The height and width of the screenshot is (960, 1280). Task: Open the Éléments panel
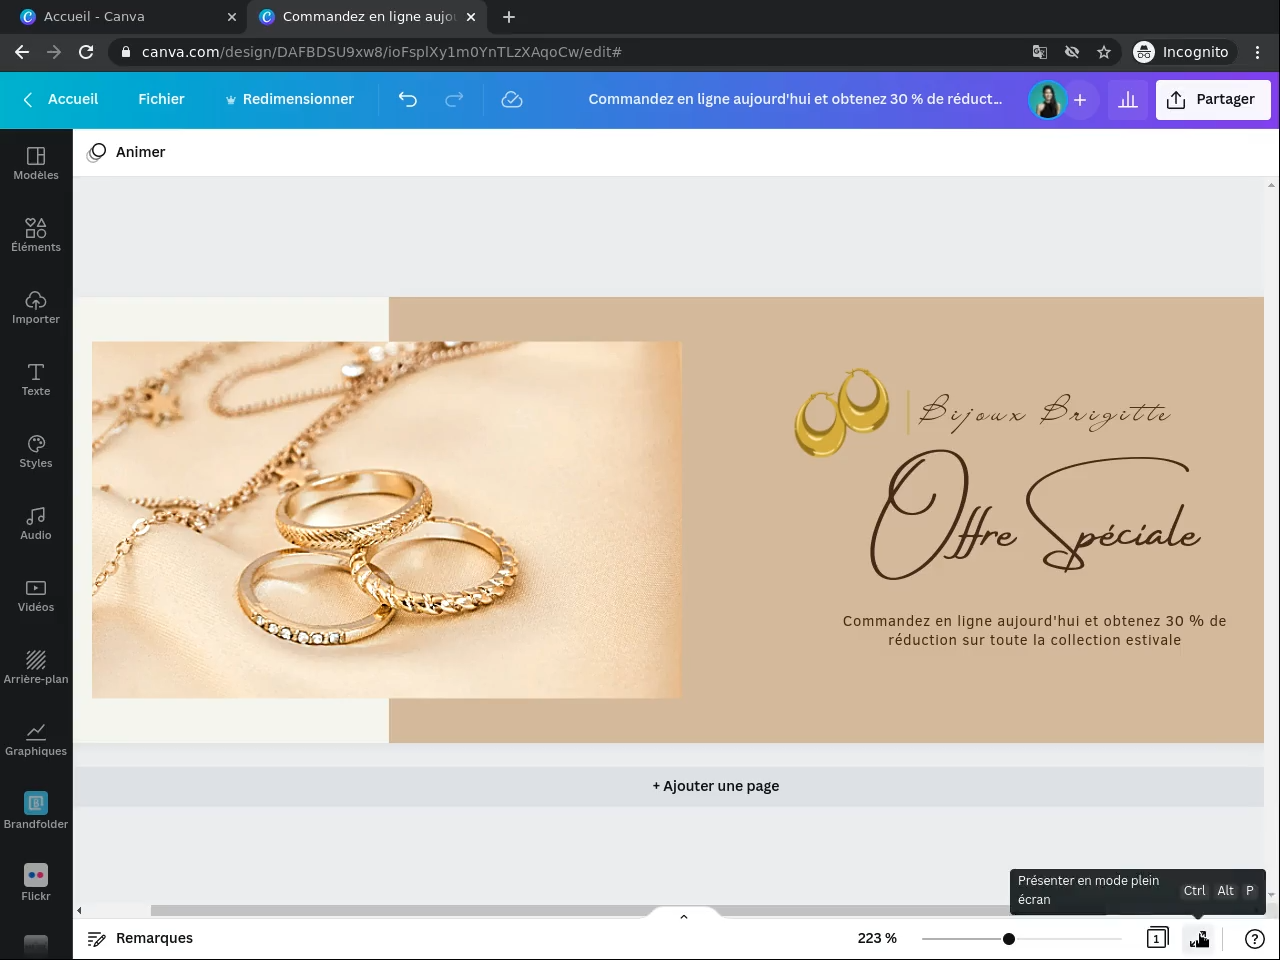pyautogui.click(x=36, y=235)
